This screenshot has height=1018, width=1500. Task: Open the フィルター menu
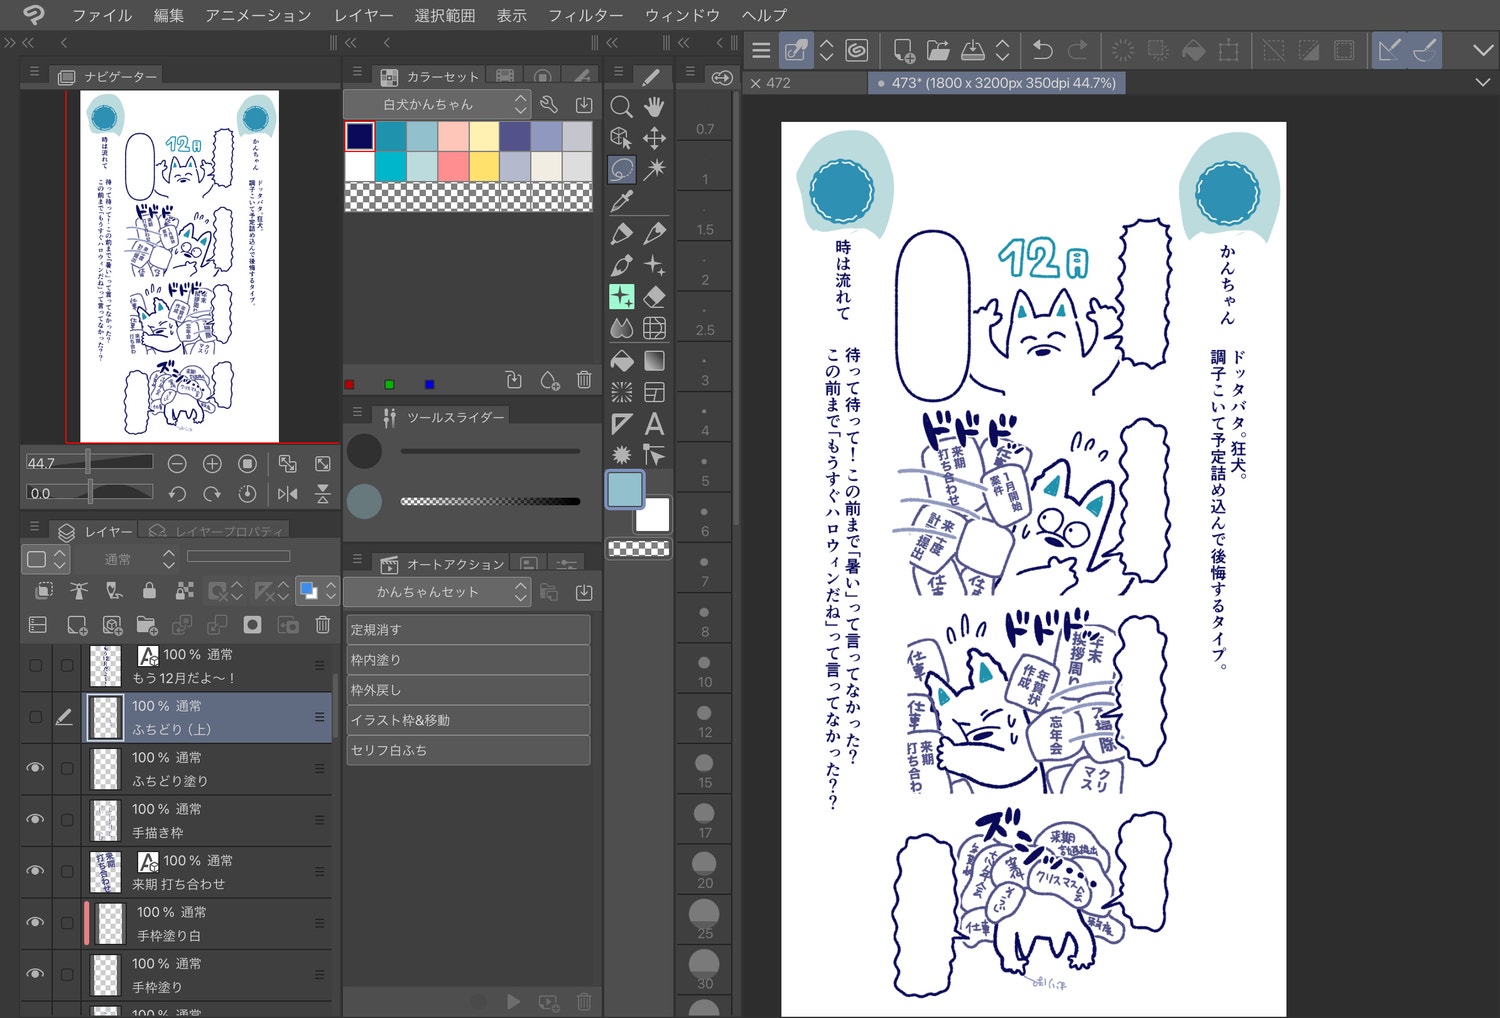pos(585,15)
